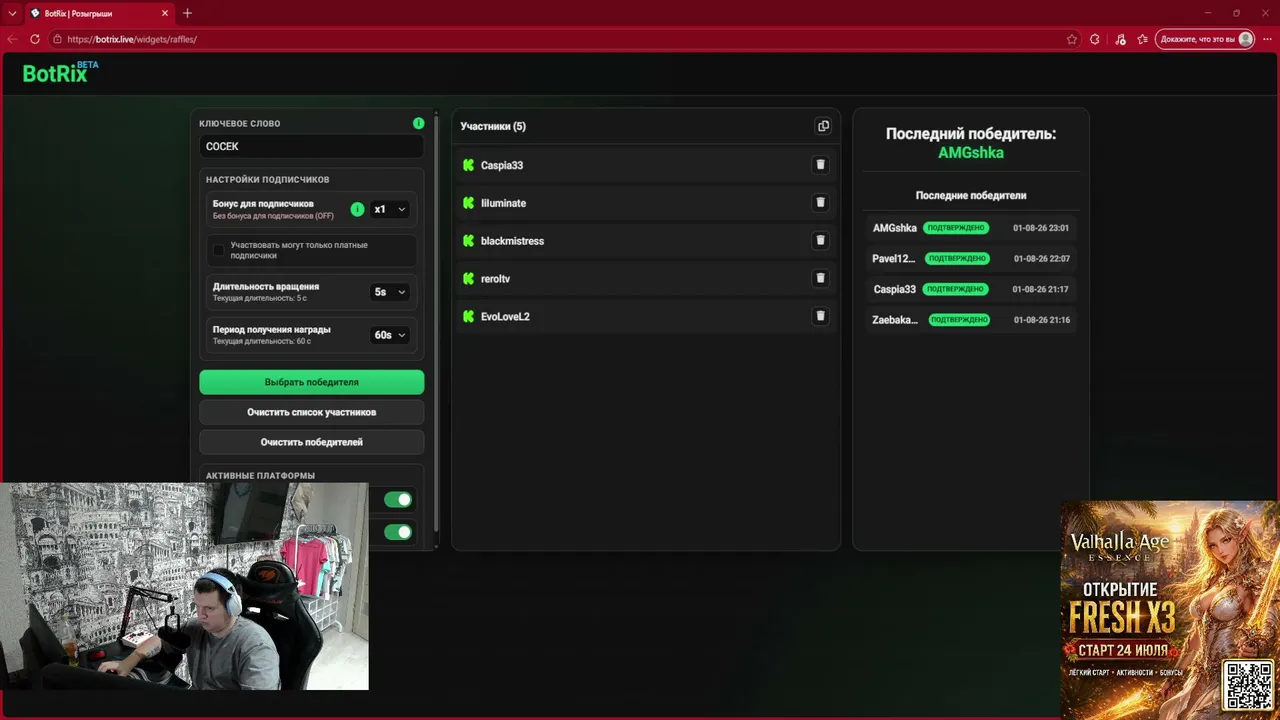This screenshot has width=1280, height=720.
Task: Click the info icon beside subscriber bonus
Action: [357, 209]
